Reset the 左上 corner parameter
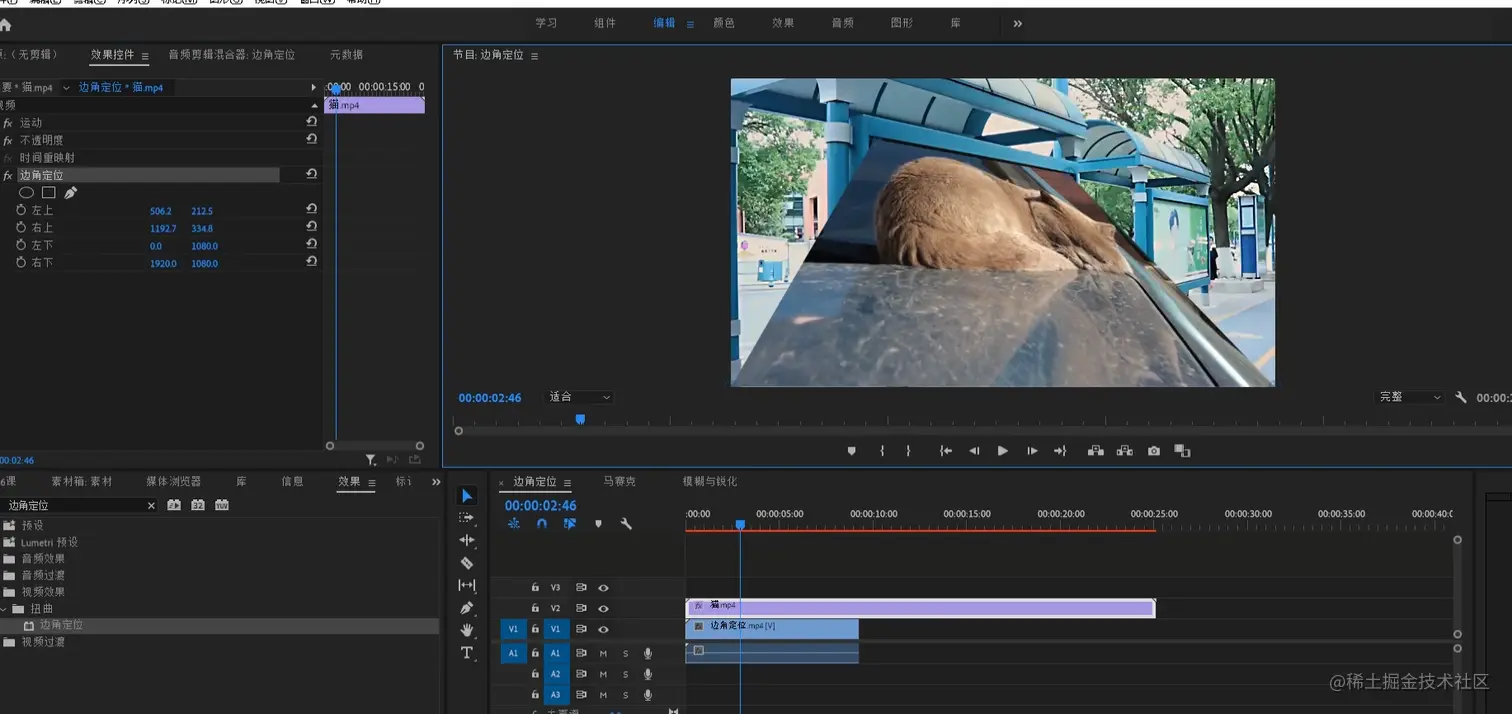Image resolution: width=1512 pixels, height=714 pixels. [x=312, y=210]
